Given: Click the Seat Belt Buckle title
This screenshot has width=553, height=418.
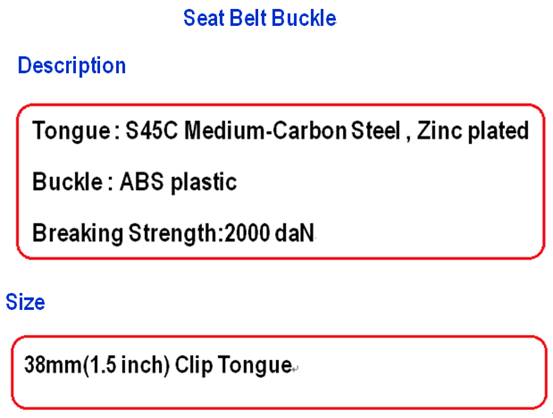Looking at the screenshot, I should tap(260, 18).
